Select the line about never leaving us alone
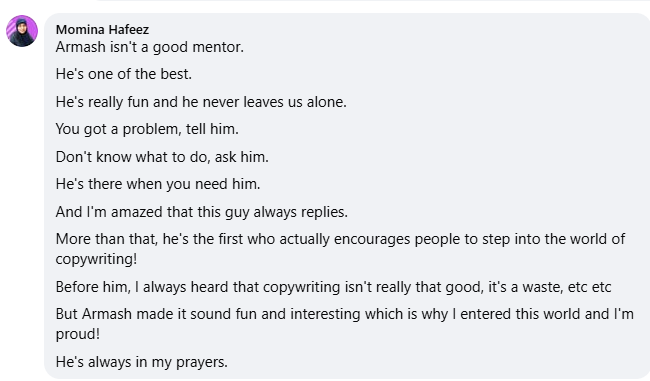This screenshot has height=381, width=650. [x=201, y=102]
